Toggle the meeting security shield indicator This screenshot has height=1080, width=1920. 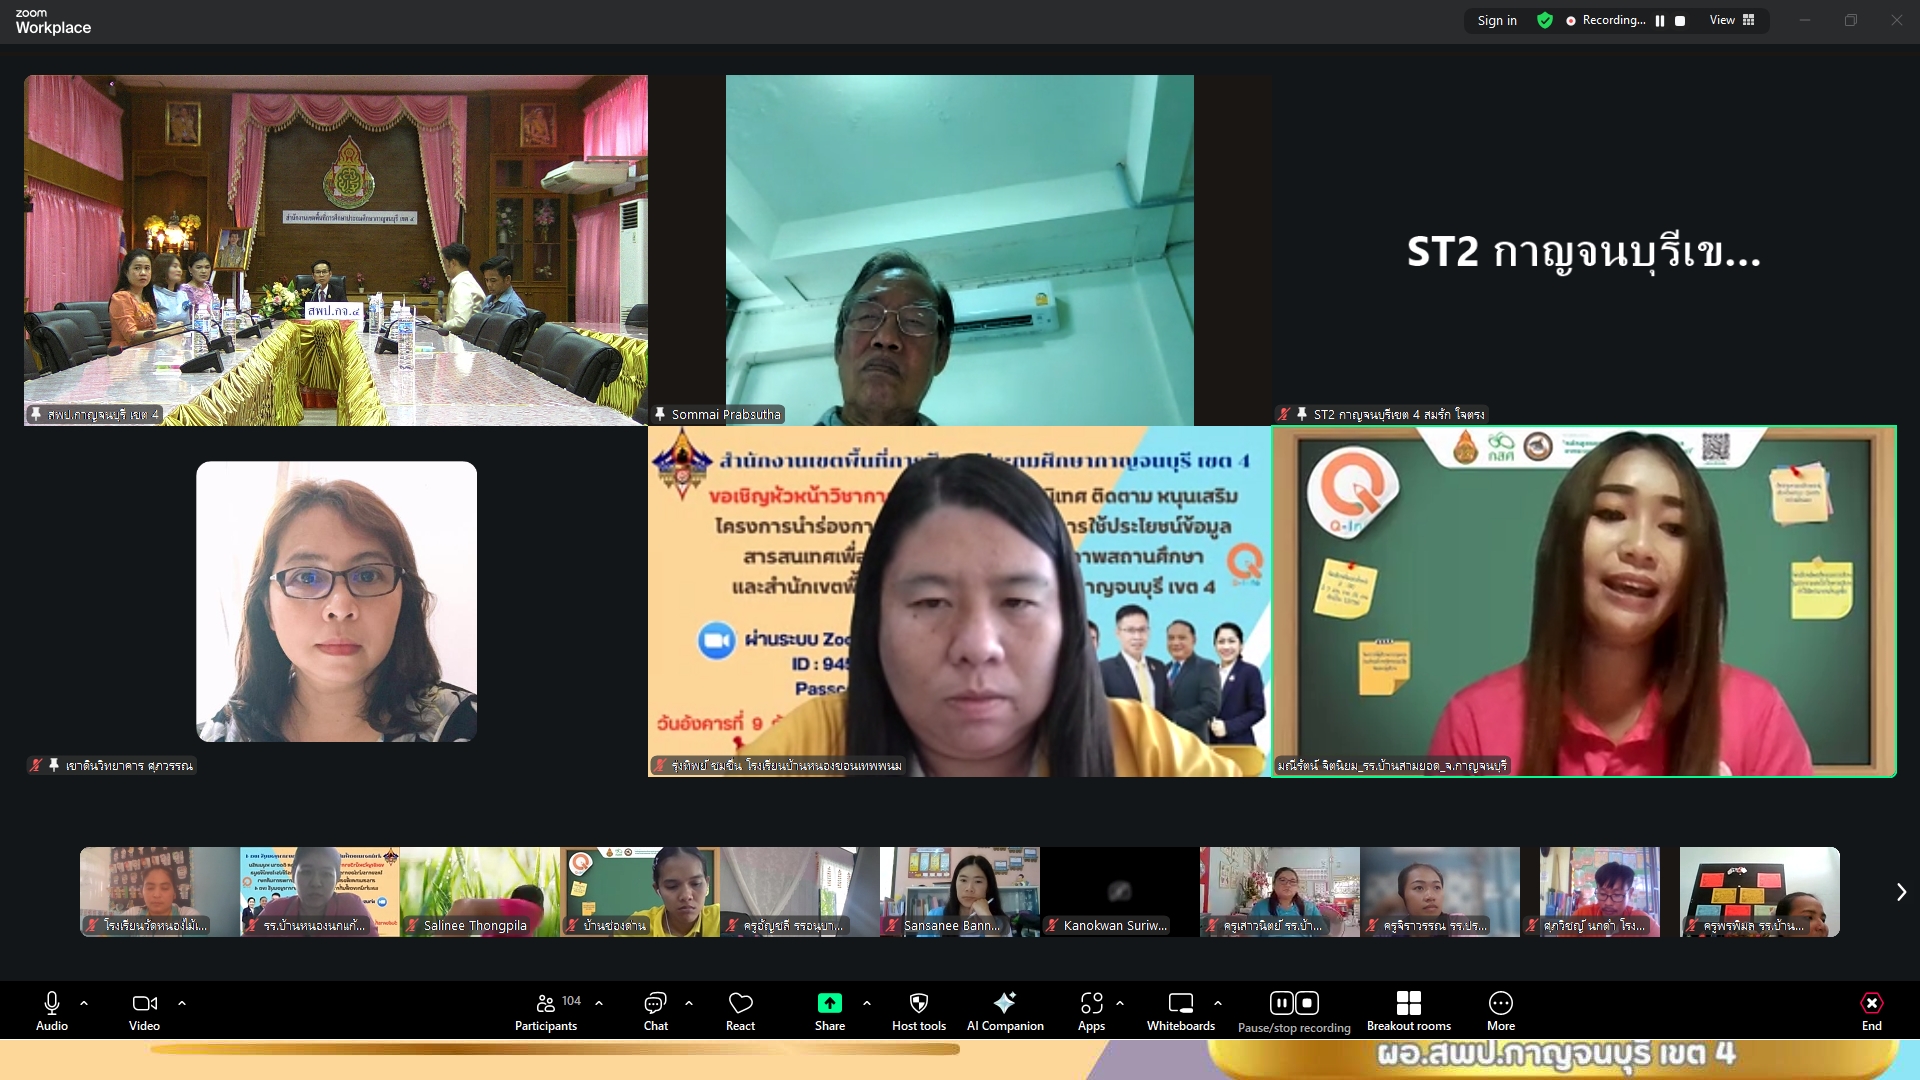(x=1545, y=20)
